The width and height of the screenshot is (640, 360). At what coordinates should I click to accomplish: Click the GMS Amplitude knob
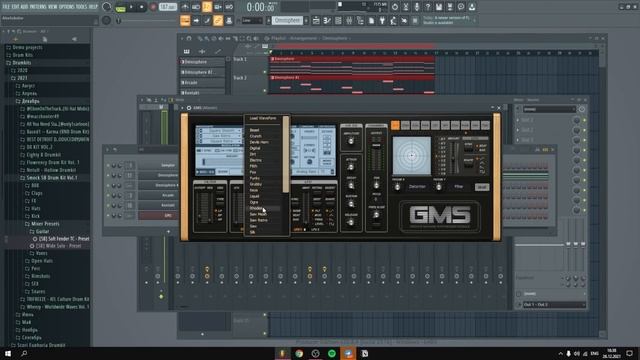[351, 141]
